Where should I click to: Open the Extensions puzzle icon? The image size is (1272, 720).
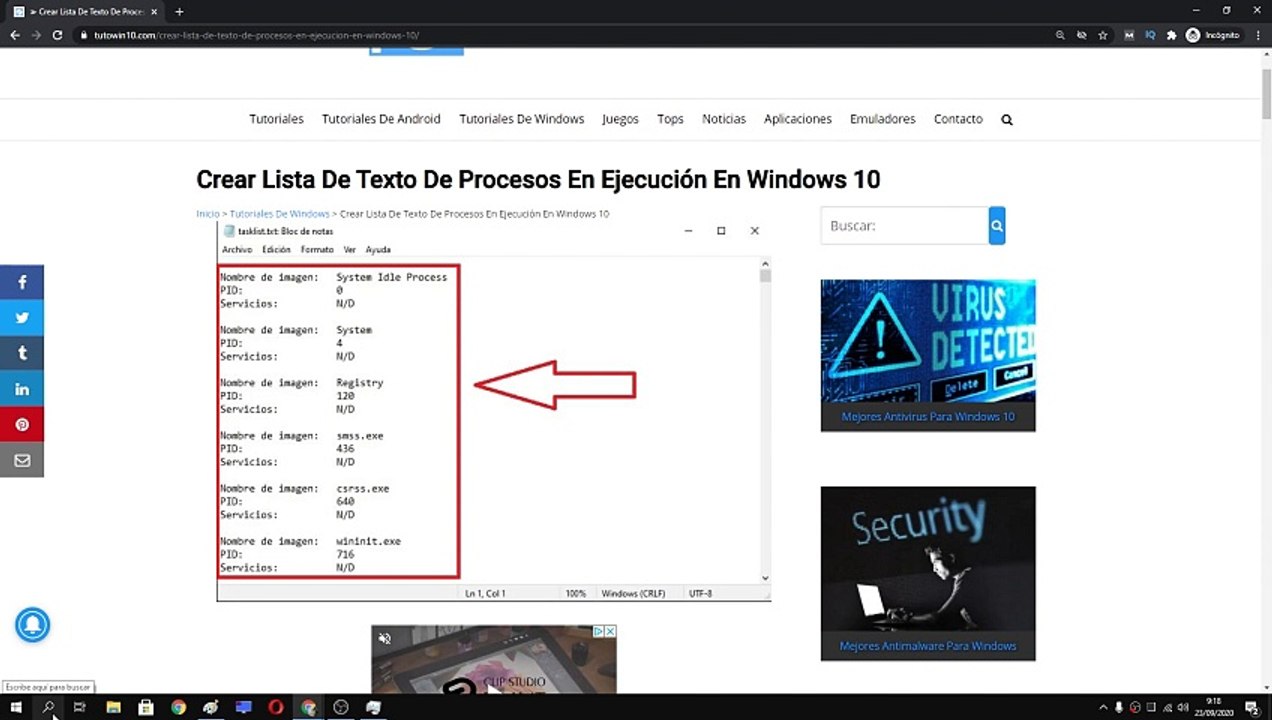(x=1171, y=35)
